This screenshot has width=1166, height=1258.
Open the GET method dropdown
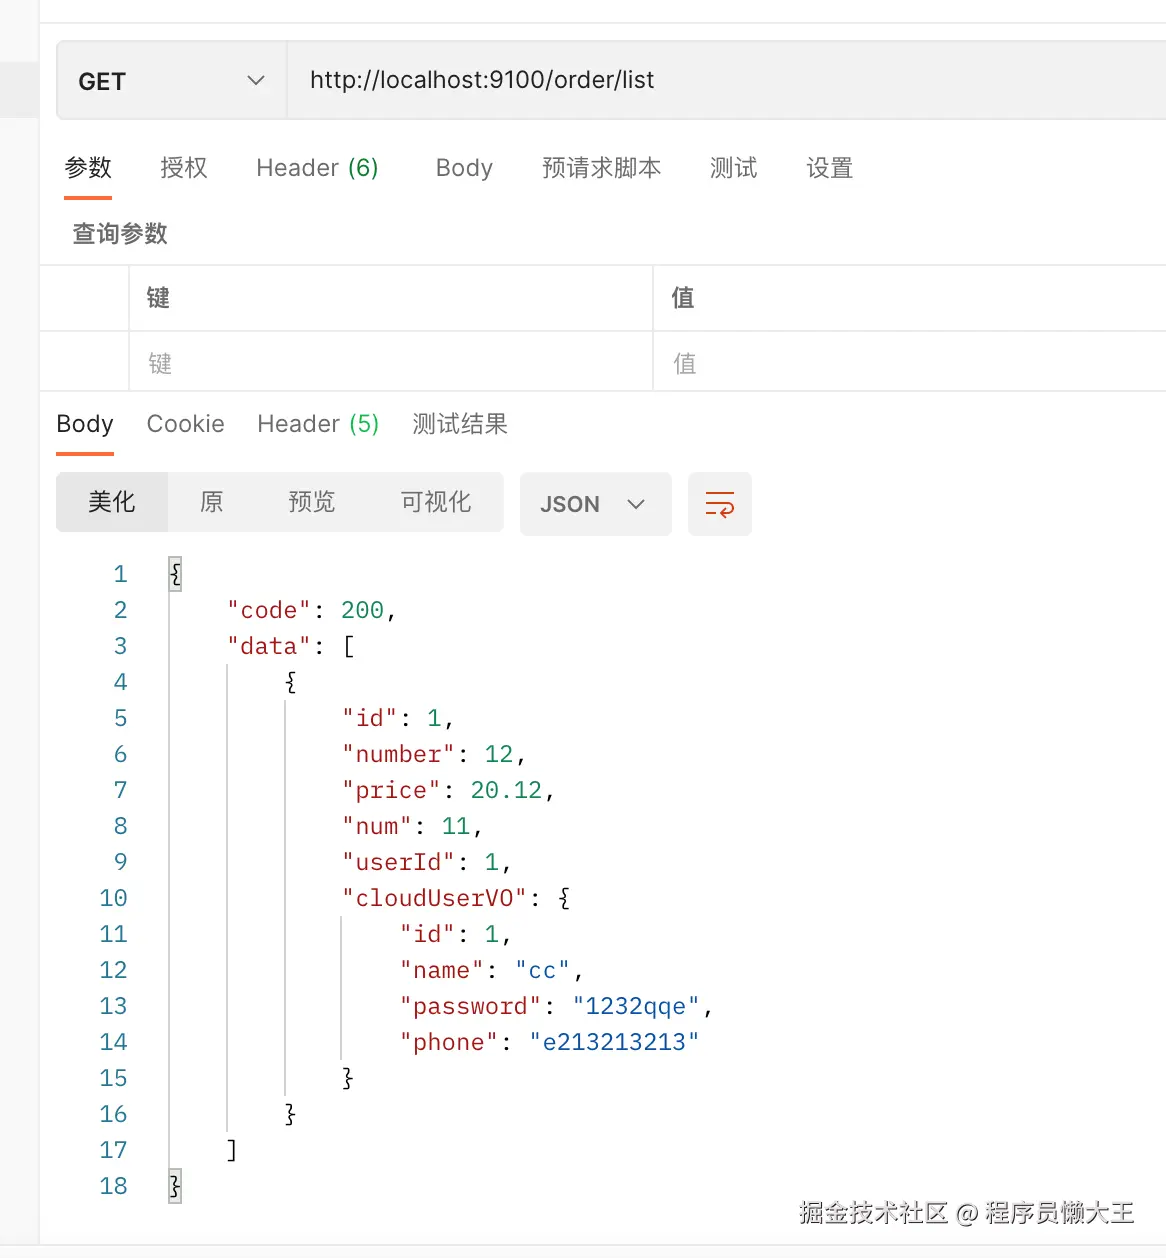pyautogui.click(x=172, y=81)
